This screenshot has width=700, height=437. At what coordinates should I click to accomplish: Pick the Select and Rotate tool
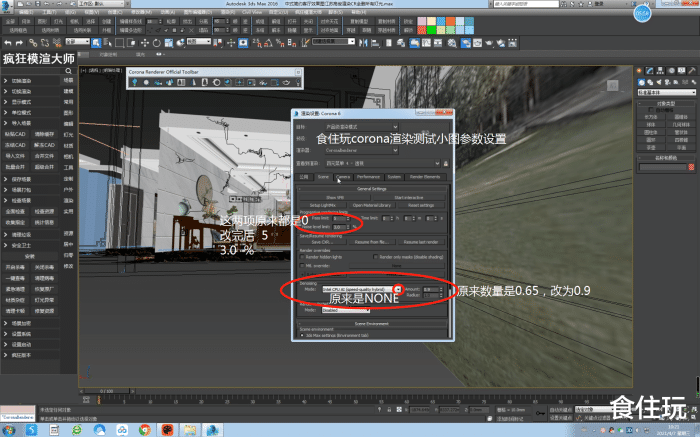(157, 43)
